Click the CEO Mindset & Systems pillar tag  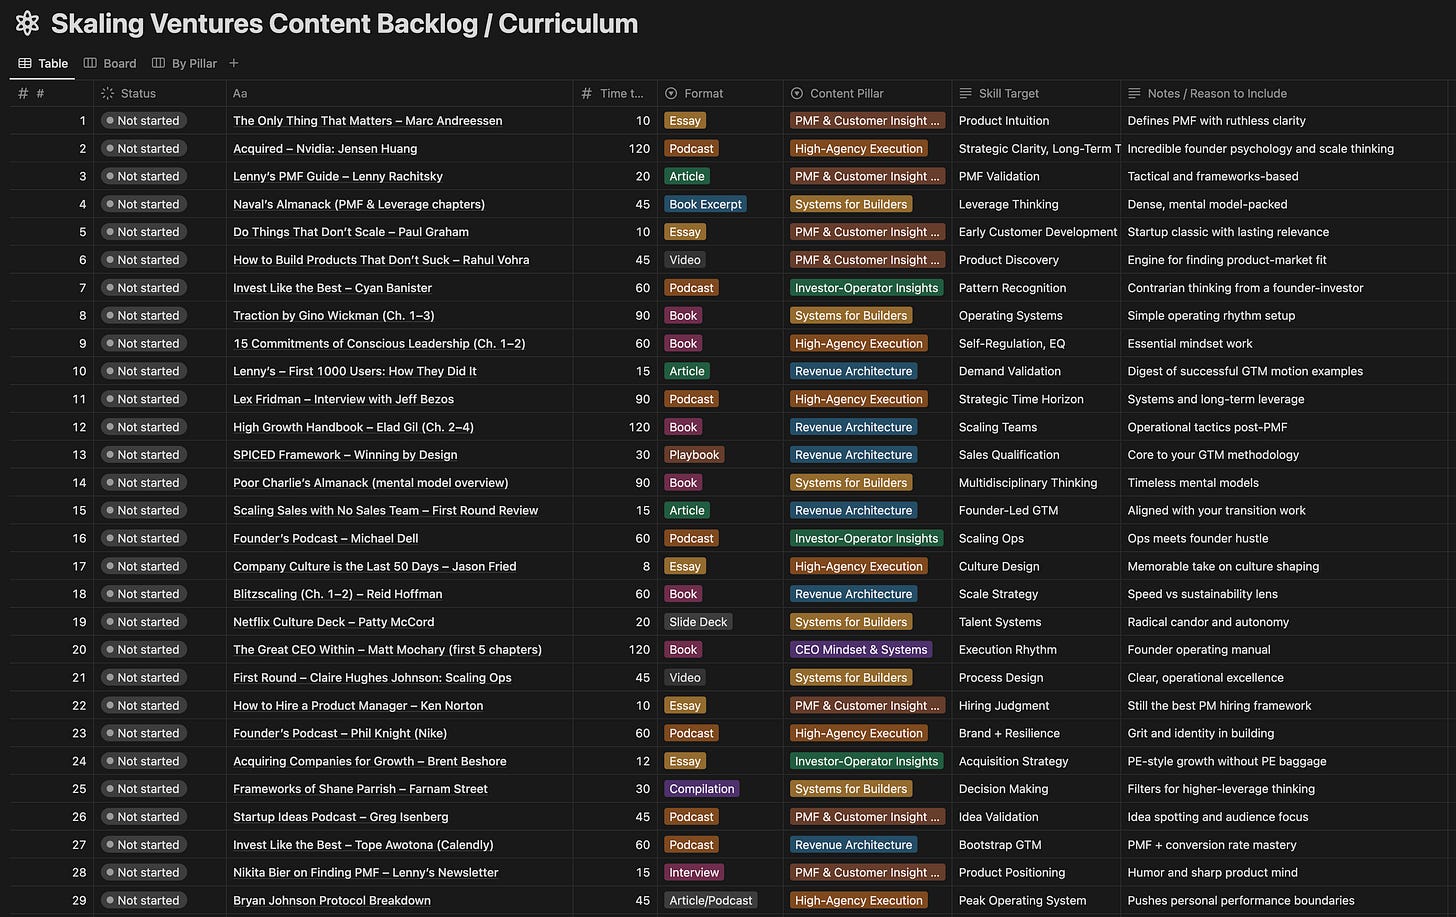(x=861, y=650)
